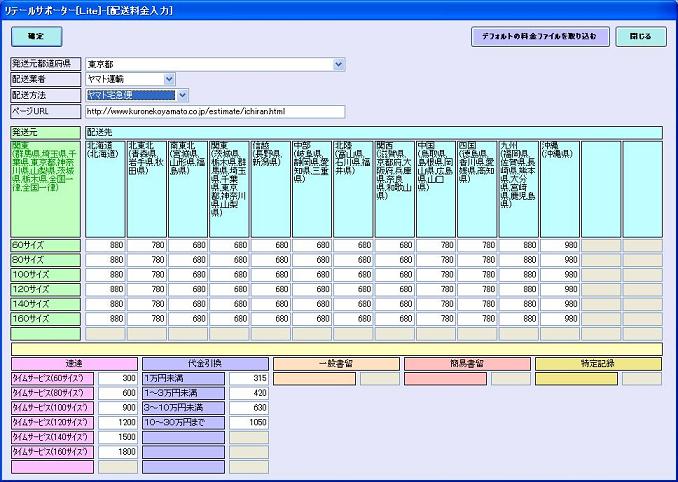Image resolution: width=678 pixels, height=482 pixels.
Task: Click the 1万円未満 代金引換 fee field
Action: [249, 379]
